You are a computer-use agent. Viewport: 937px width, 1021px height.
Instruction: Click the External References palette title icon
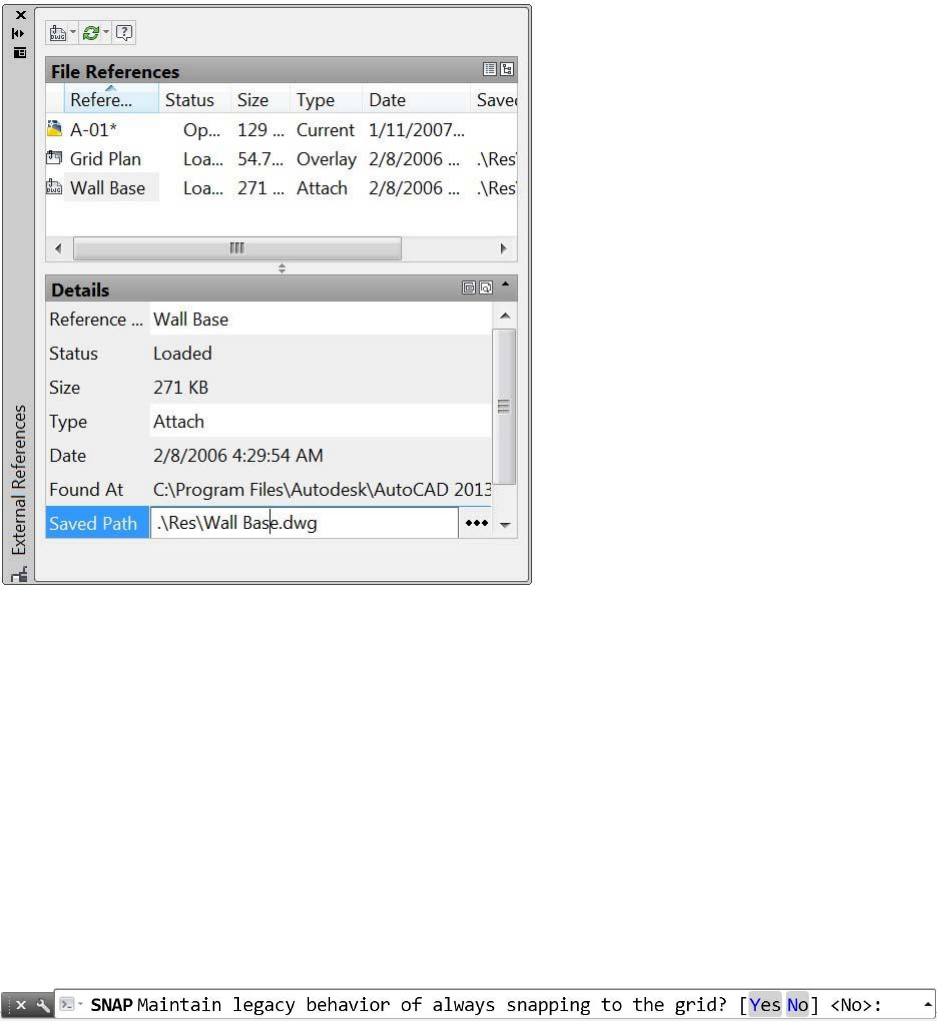(19, 574)
